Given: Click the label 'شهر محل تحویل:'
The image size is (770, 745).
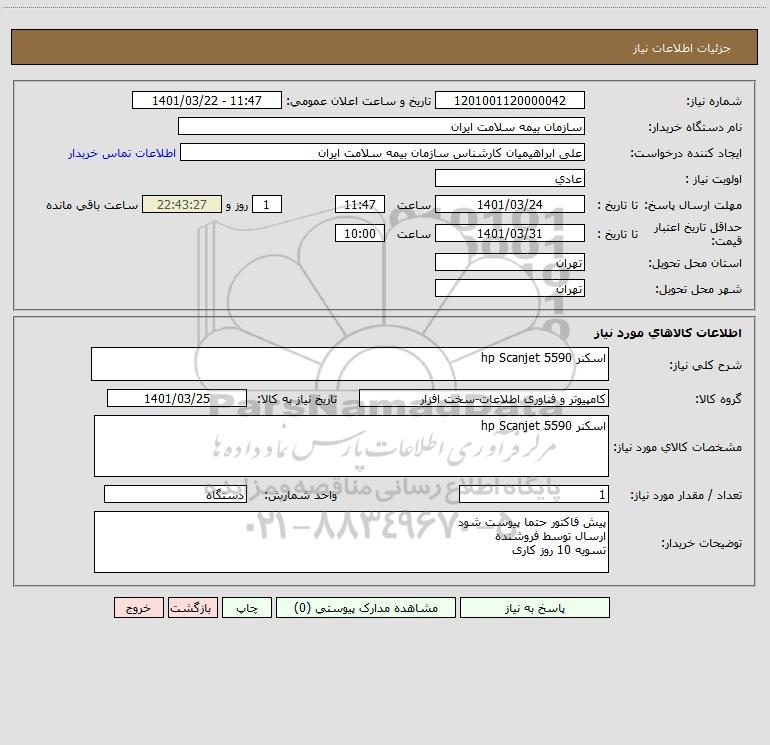Looking at the screenshot, I should pos(699,290).
